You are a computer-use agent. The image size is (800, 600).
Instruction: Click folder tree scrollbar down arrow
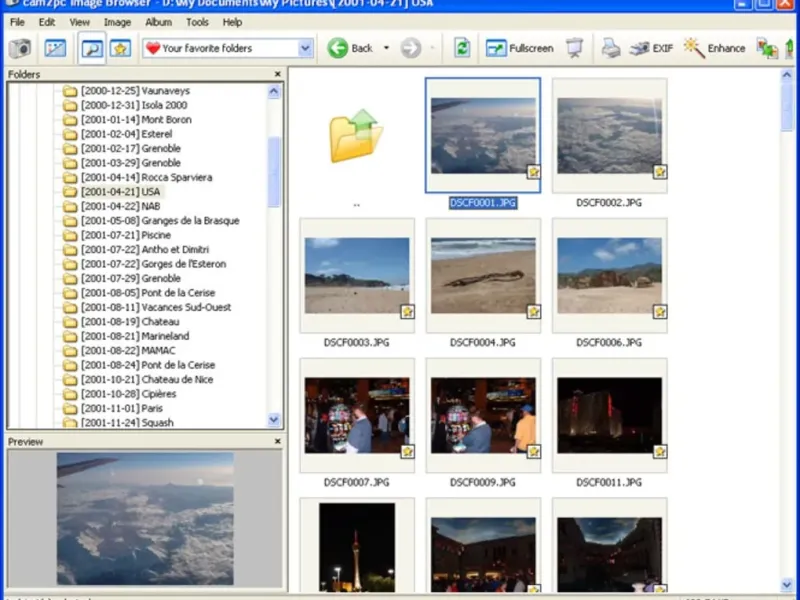[275, 421]
